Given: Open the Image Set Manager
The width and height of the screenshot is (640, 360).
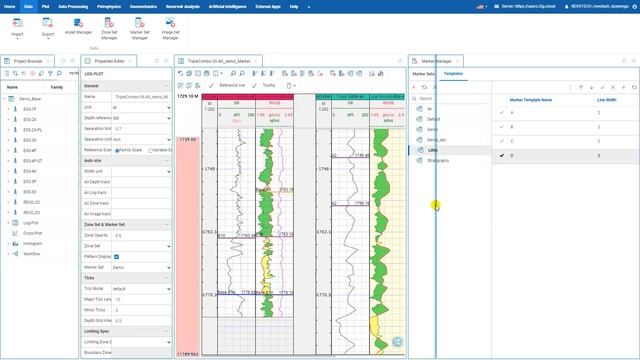Looking at the screenshot, I should coord(170,29).
